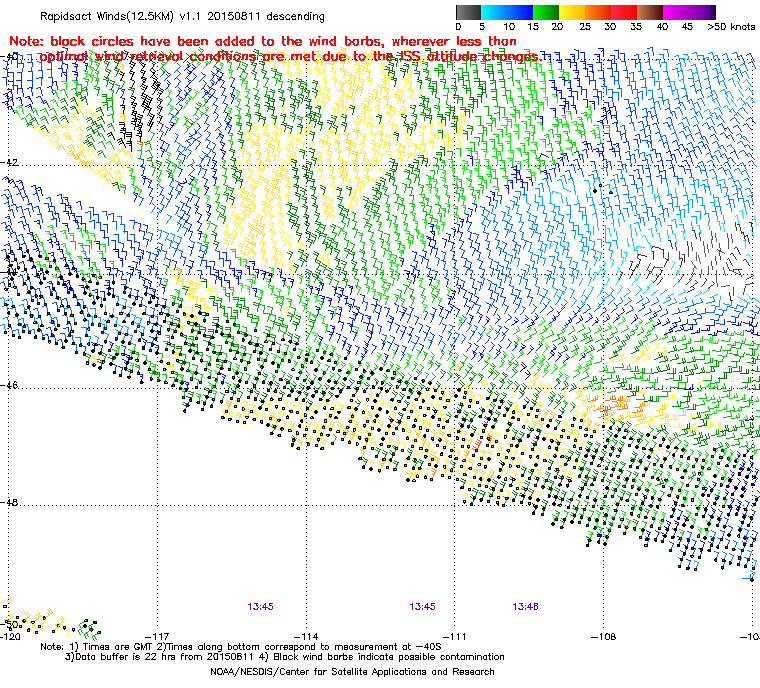Click the '15' legend tick label
The height and width of the screenshot is (688, 760).
(533, 27)
